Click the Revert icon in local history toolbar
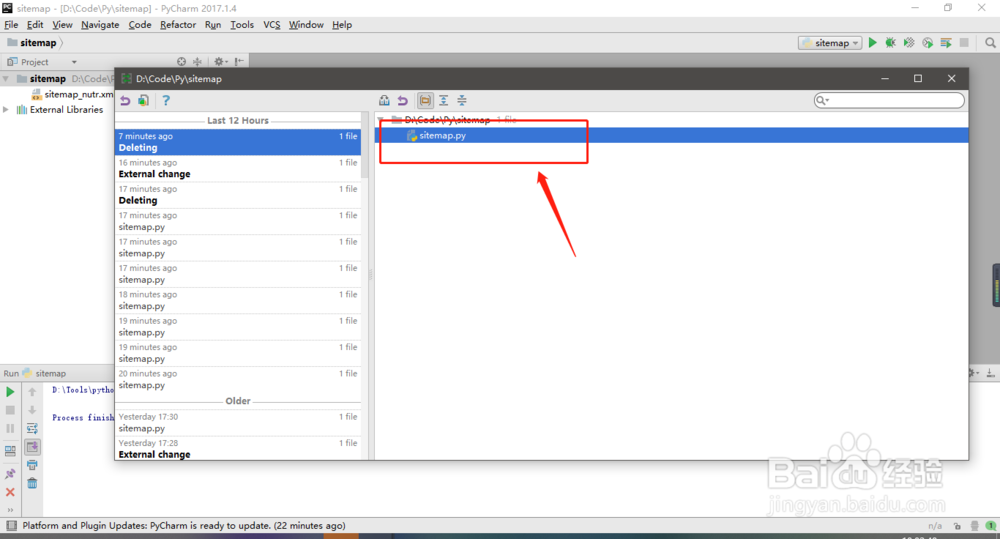1000x539 pixels. coord(125,100)
